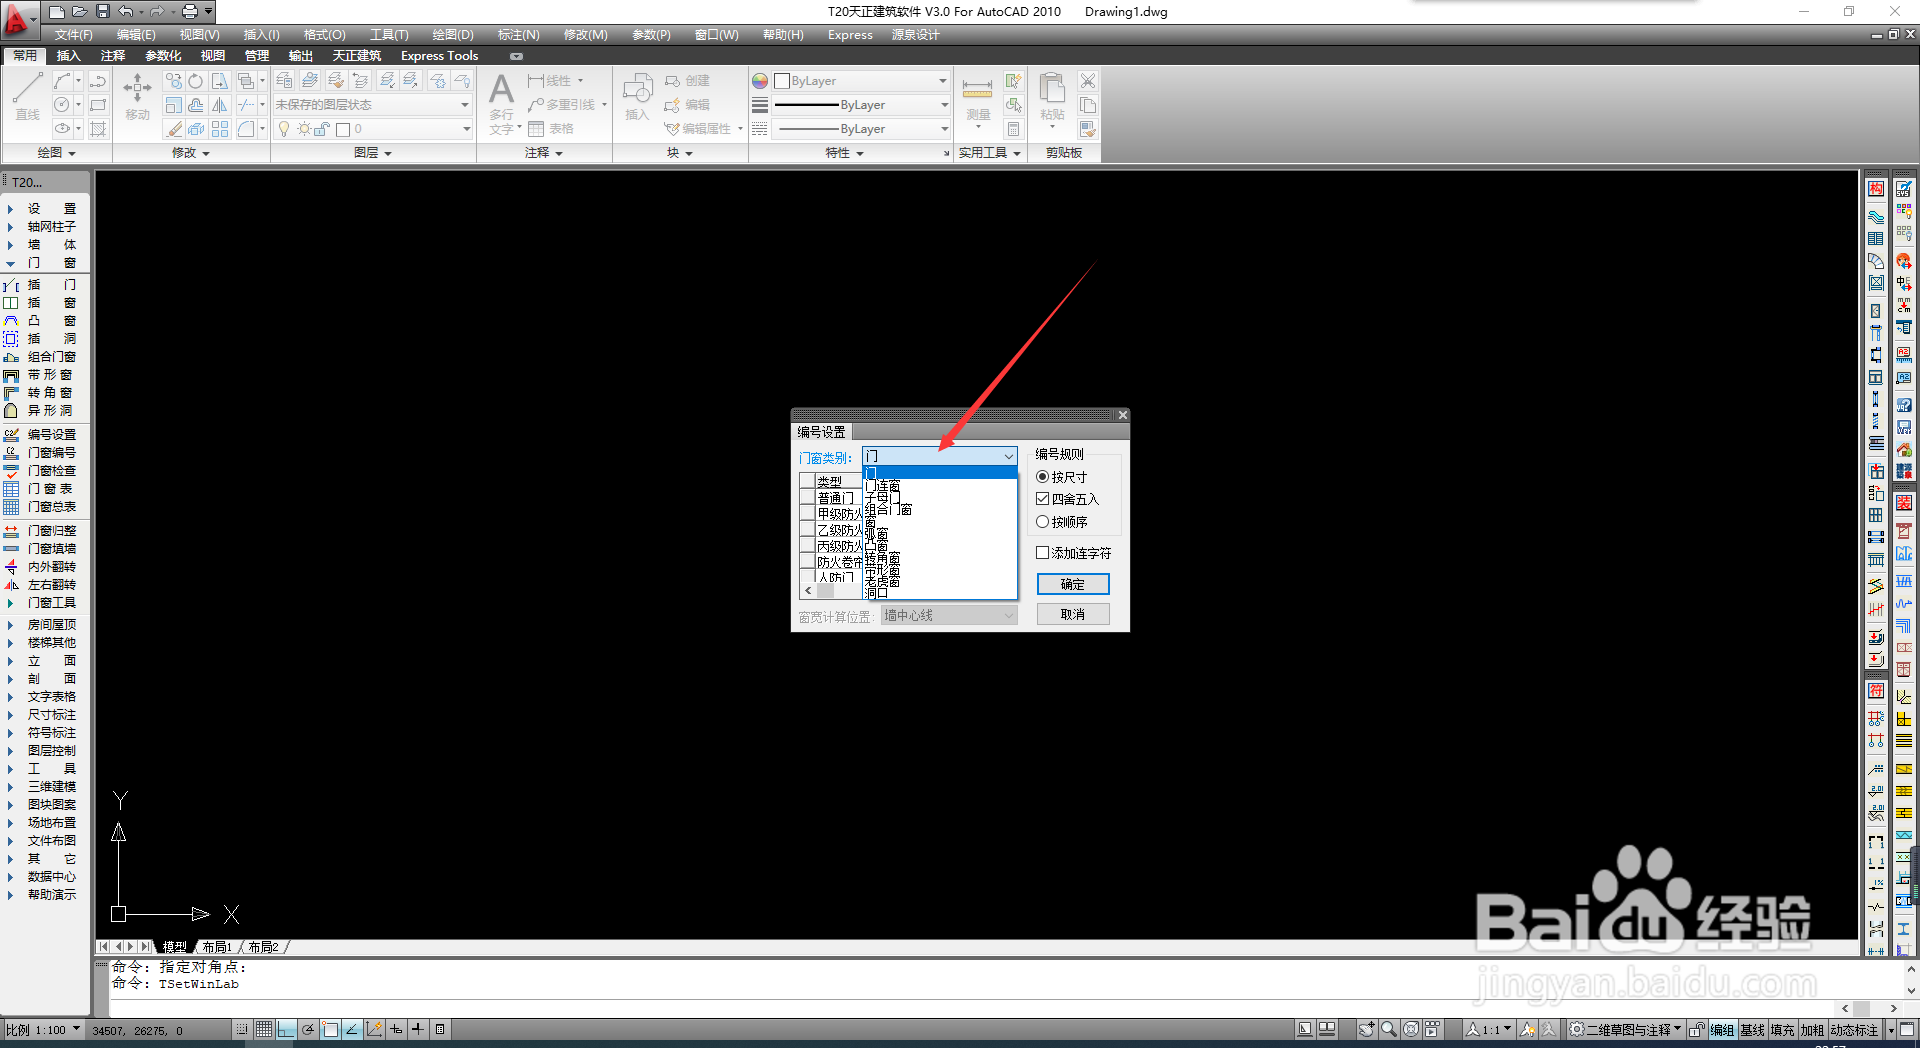The height and width of the screenshot is (1048, 1920).
Task: Click the 编号设置 tab in the dialog
Action: [821, 432]
